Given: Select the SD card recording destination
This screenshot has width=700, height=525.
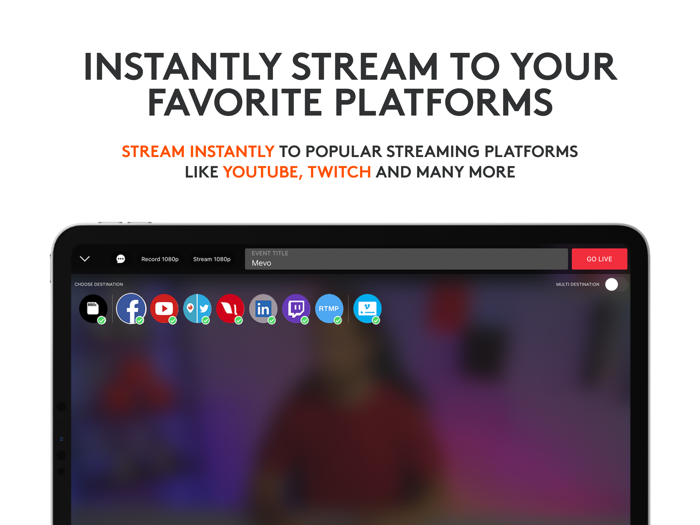Looking at the screenshot, I should pos(93,308).
